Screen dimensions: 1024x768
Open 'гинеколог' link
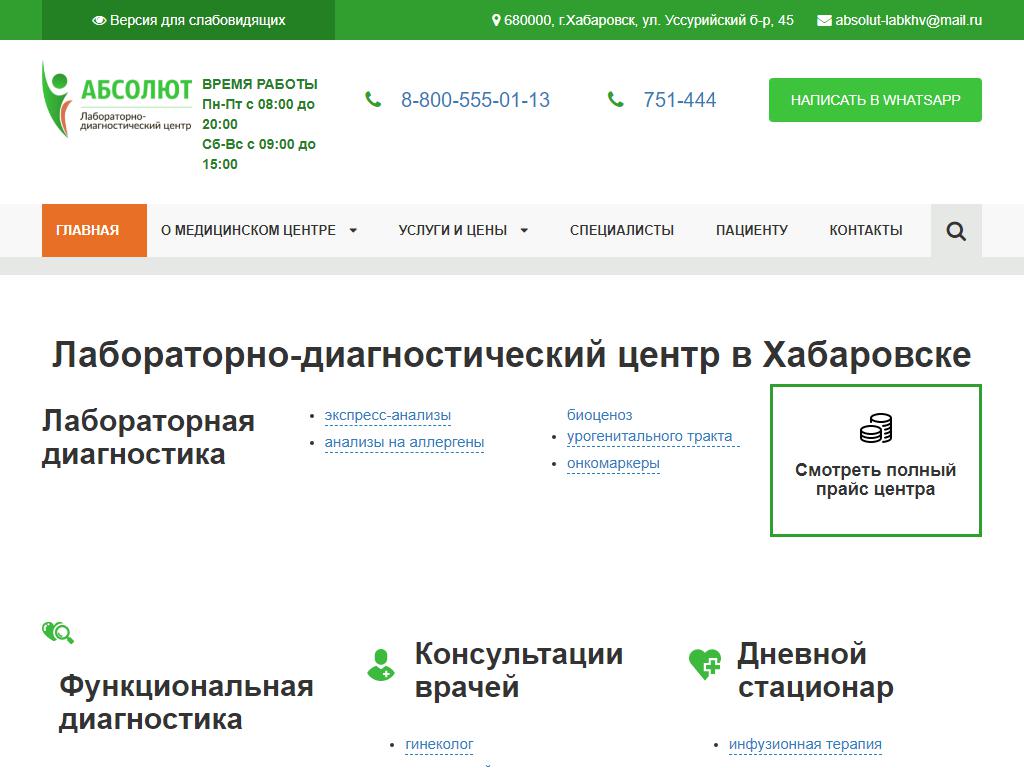click(x=440, y=744)
